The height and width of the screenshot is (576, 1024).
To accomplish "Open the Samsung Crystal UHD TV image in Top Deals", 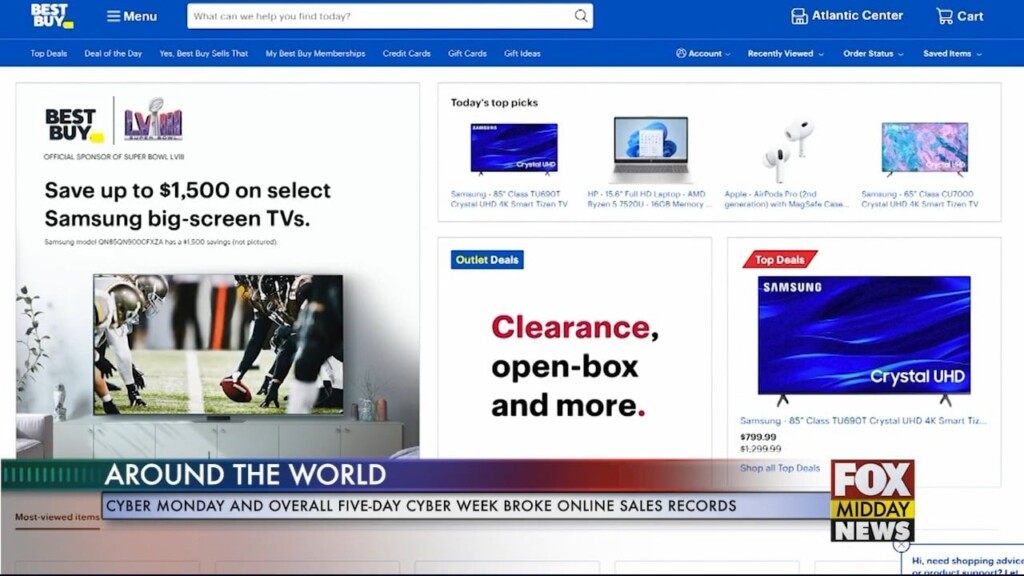I will (864, 339).
